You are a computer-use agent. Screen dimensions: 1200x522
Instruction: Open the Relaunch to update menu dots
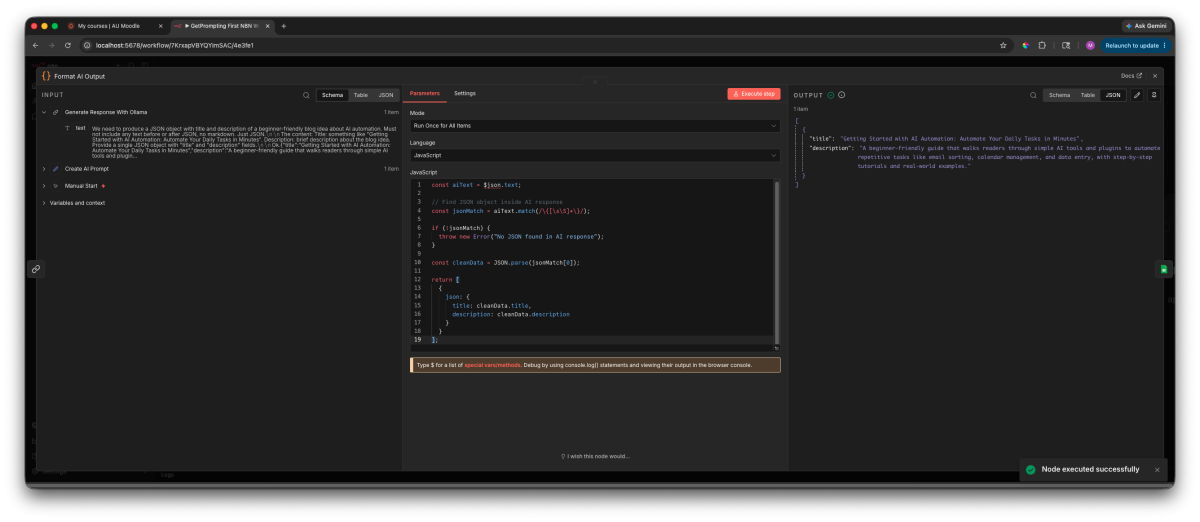[1165, 45]
